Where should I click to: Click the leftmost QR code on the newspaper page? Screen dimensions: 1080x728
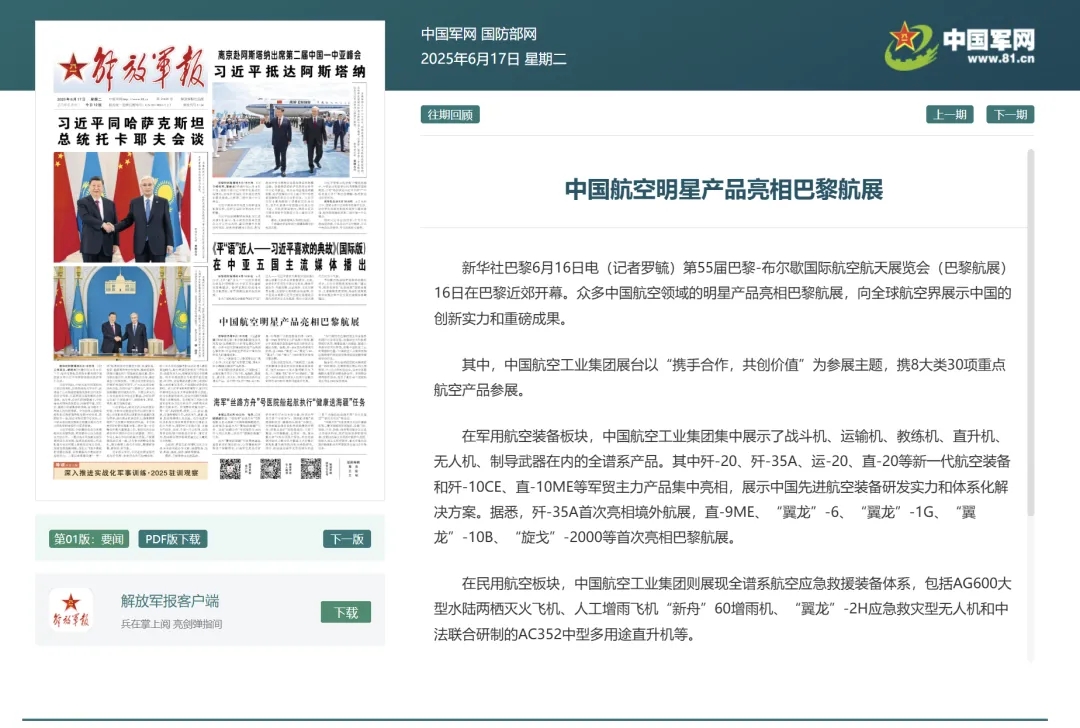point(230,468)
